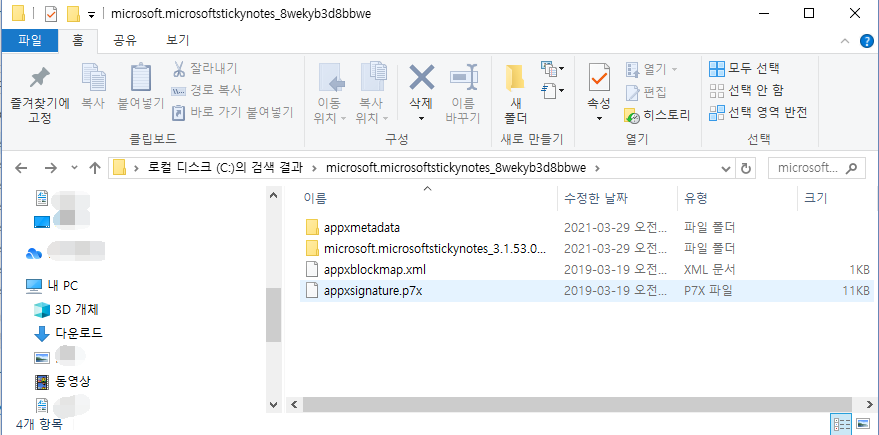Click the 히스토리 (History) icon
This screenshot has width=879, height=435.
[x=632, y=116]
